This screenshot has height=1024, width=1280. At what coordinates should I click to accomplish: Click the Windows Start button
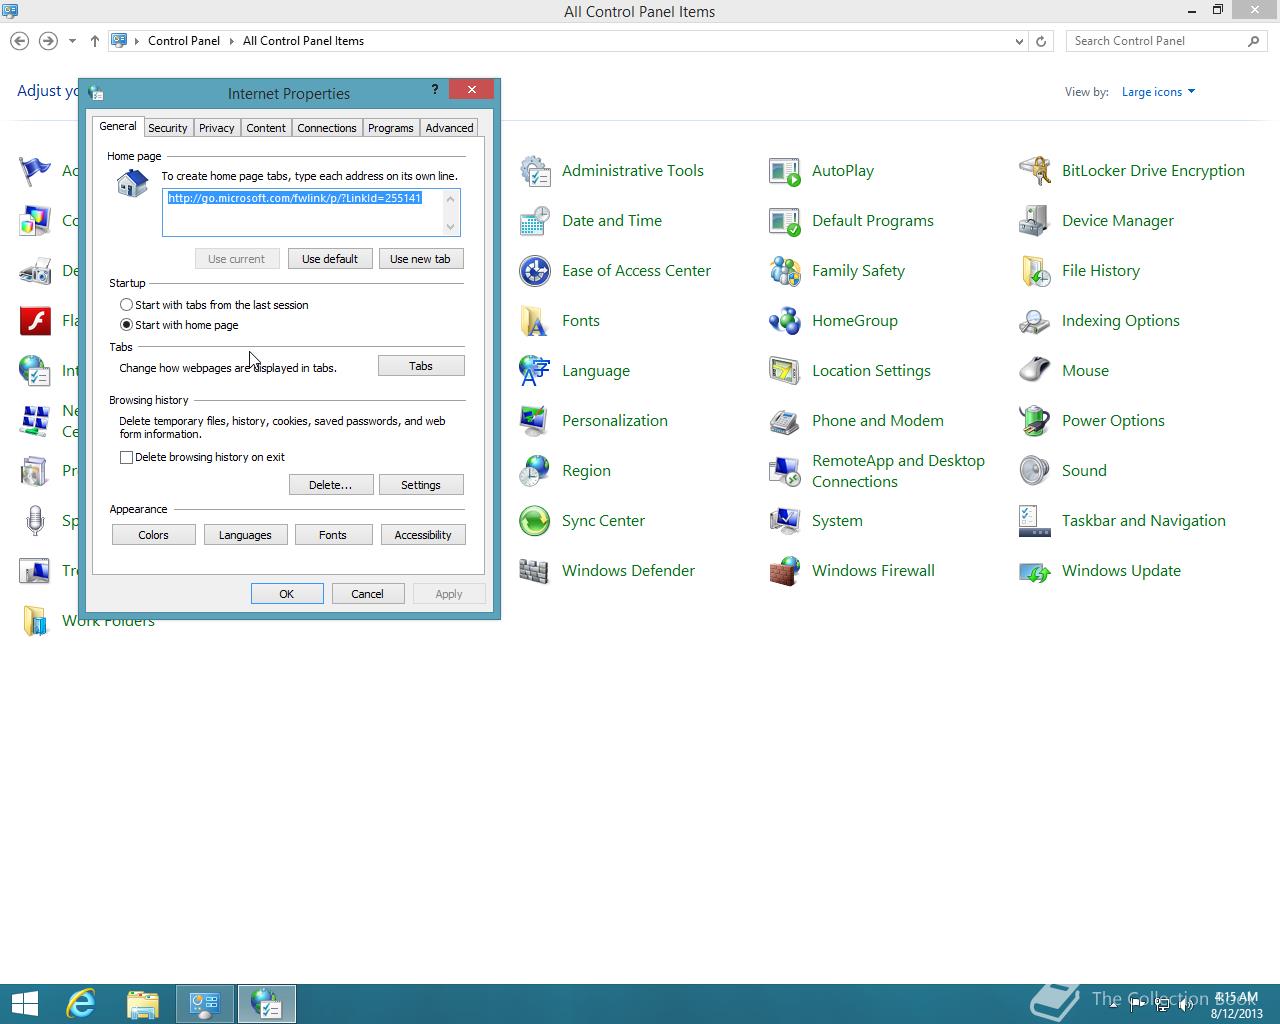24,1004
